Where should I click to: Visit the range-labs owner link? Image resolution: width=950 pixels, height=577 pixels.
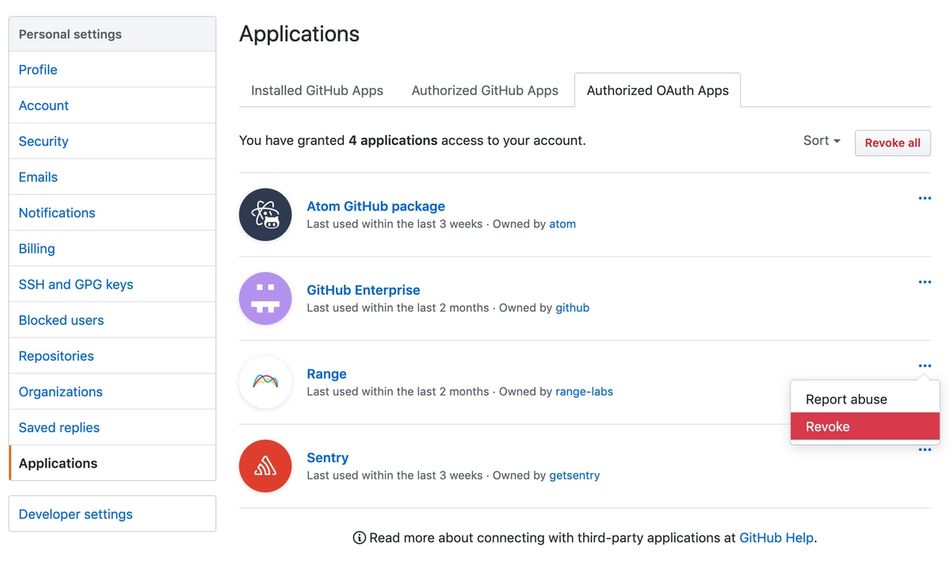tap(584, 392)
